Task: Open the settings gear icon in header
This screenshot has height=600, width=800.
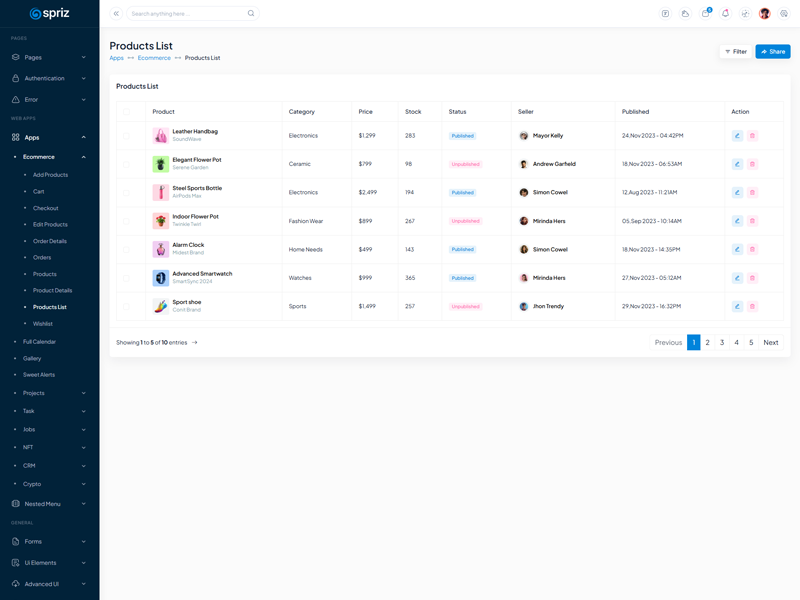Action: pyautogui.click(x=784, y=14)
